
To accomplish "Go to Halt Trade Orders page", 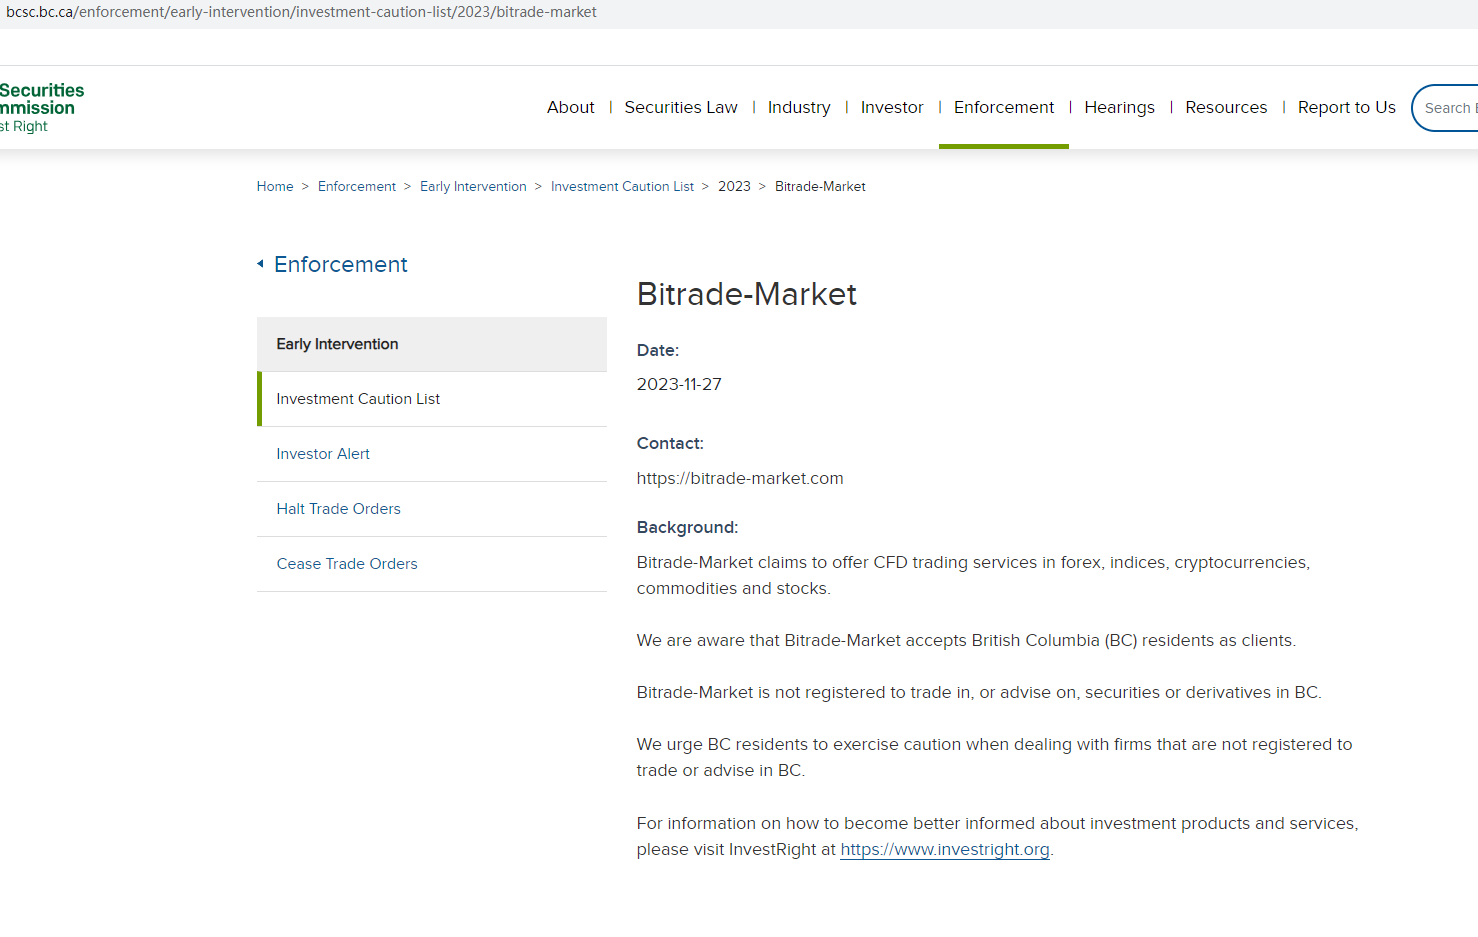I will pyautogui.click(x=338, y=509).
